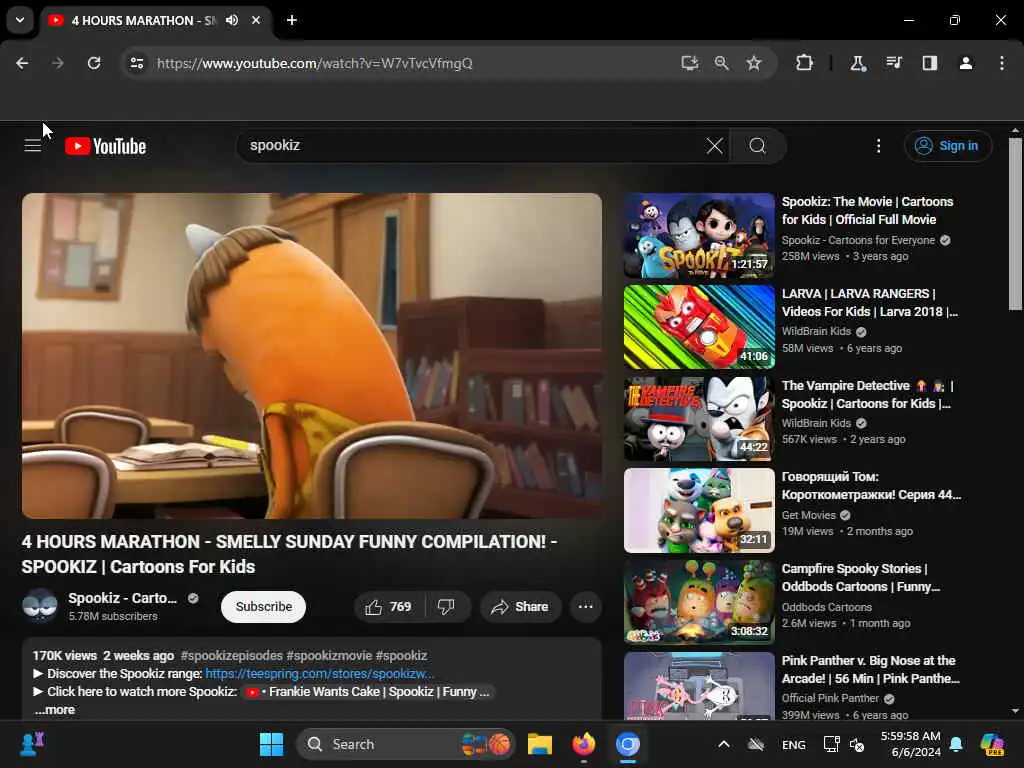Open Pink Panther v. Big Nose title
Screen dimensions: 1024x768
[x=871, y=669]
